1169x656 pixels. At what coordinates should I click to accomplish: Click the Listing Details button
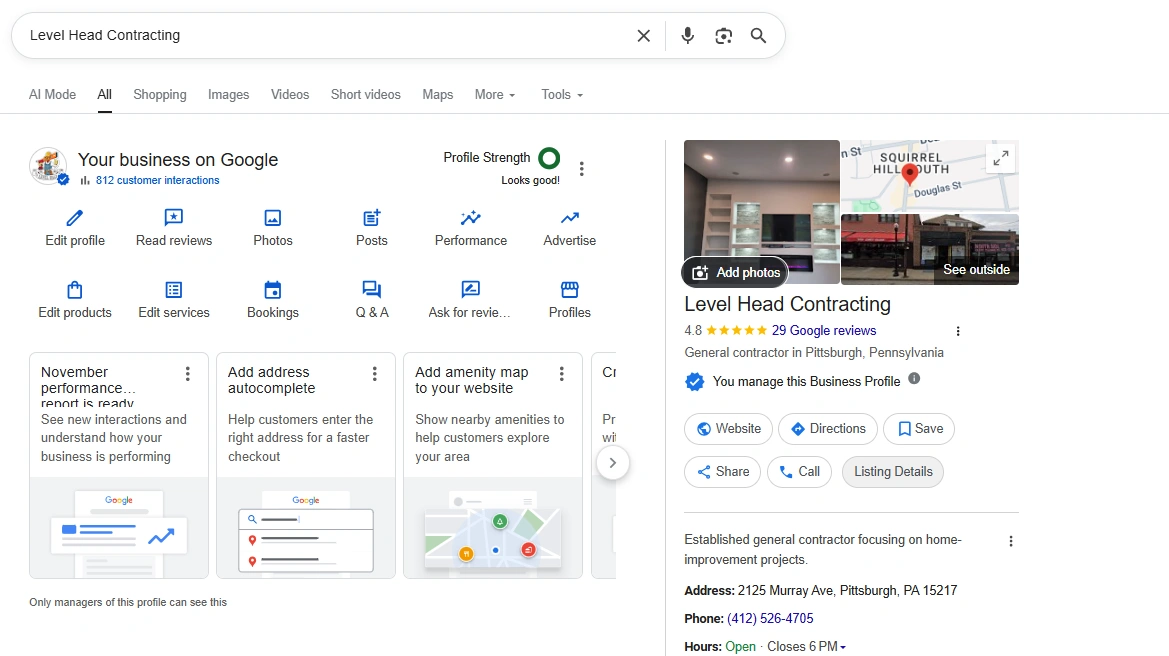pos(892,472)
